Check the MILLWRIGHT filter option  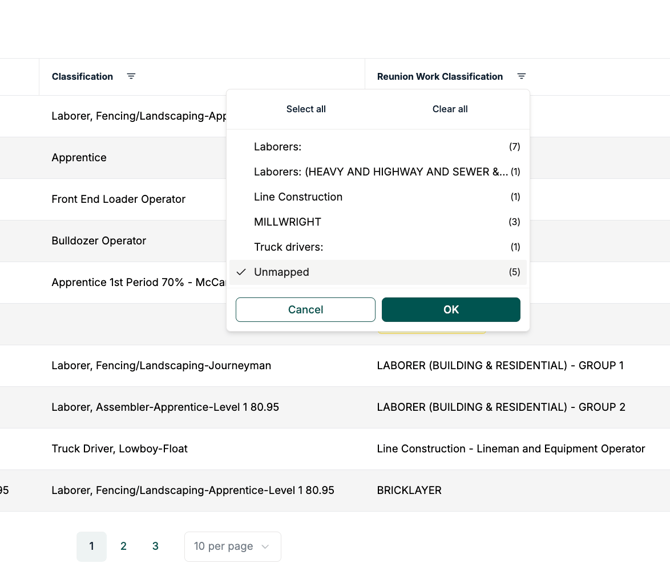click(x=378, y=222)
